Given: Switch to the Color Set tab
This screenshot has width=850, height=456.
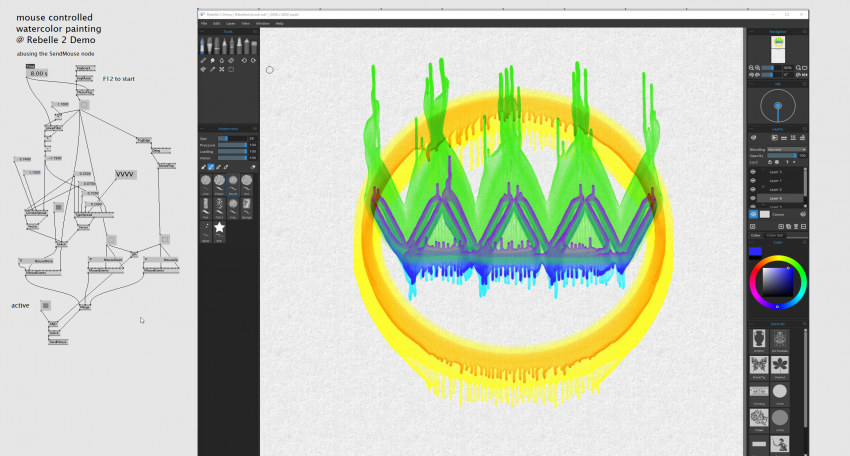Looking at the screenshot, I should [x=775, y=236].
